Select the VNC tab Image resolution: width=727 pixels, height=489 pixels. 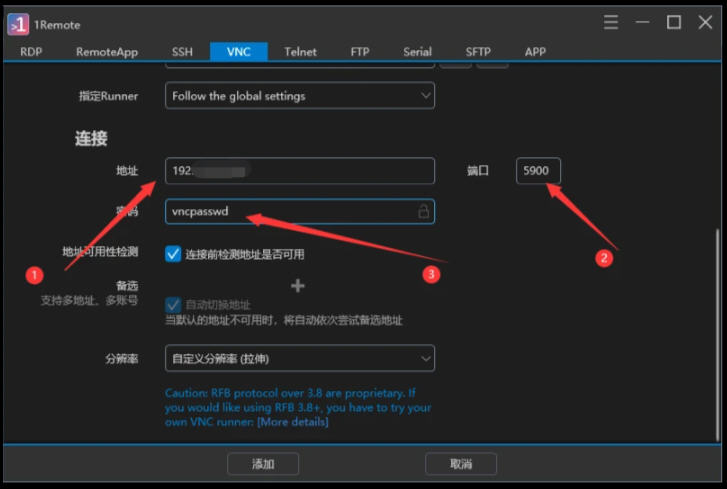pyautogui.click(x=239, y=51)
